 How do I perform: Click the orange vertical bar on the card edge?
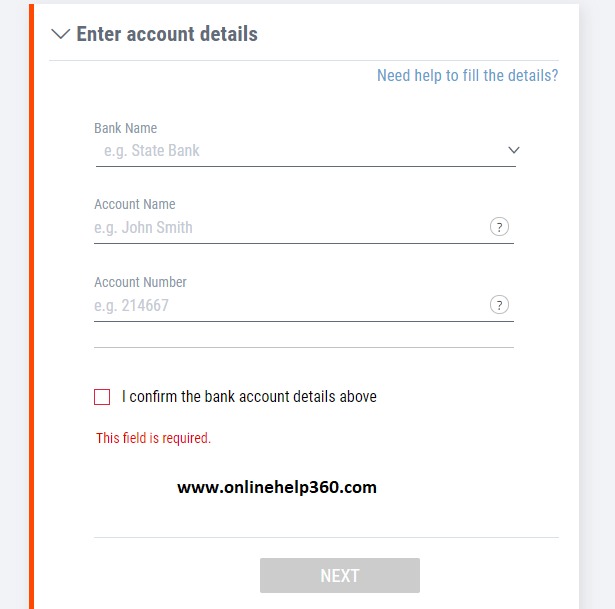(31, 306)
